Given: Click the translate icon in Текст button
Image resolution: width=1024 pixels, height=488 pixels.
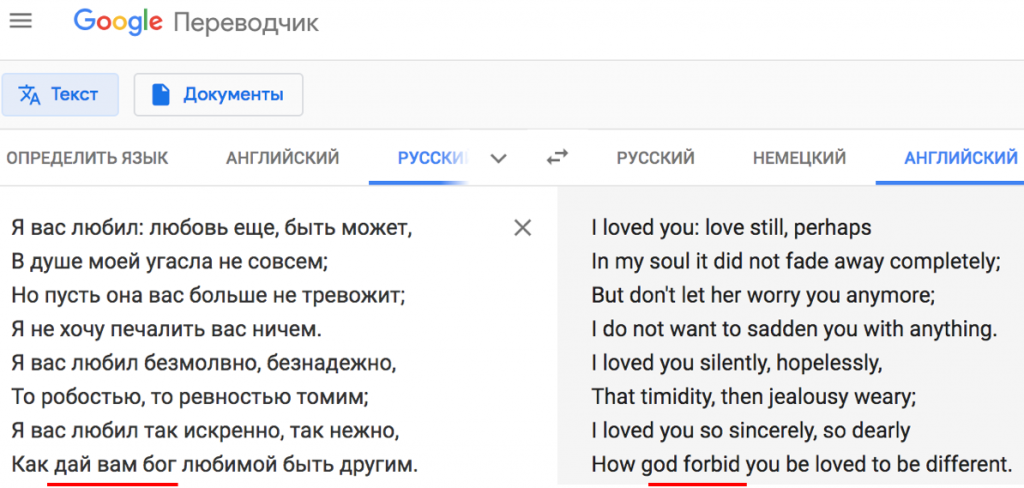Looking at the screenshot, I should pyautogui.click(x=29, y=95).
